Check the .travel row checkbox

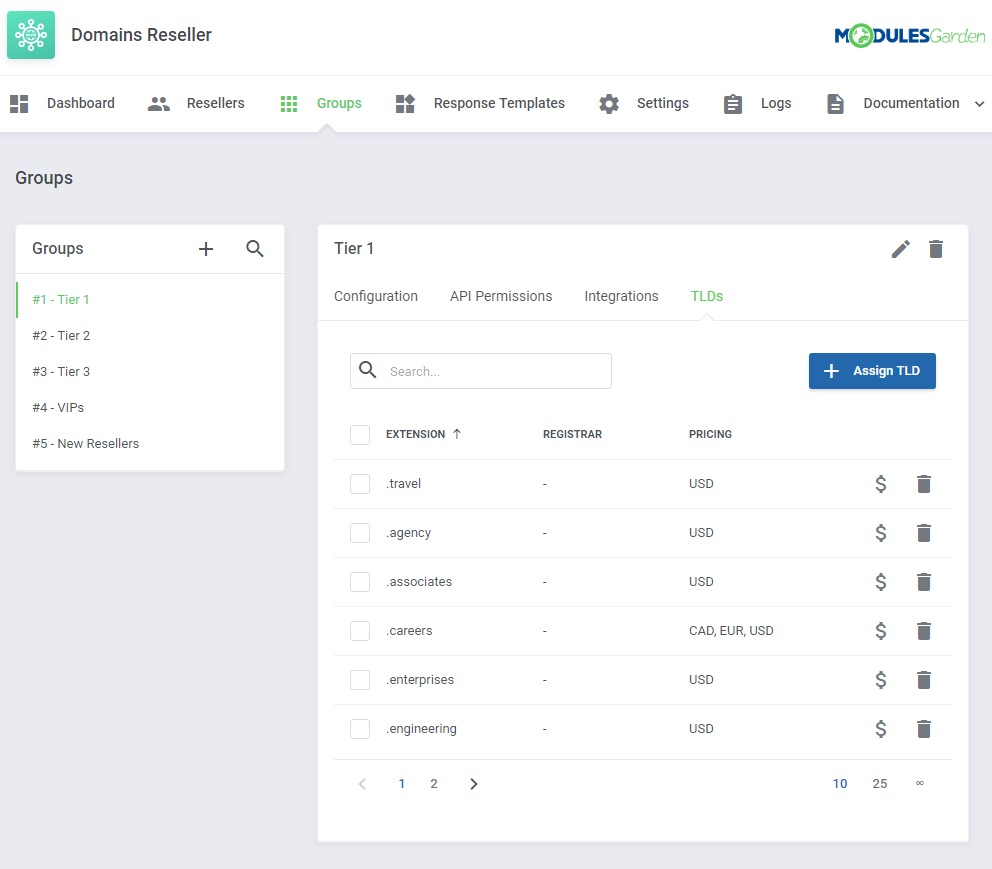(x=360, y=484)
